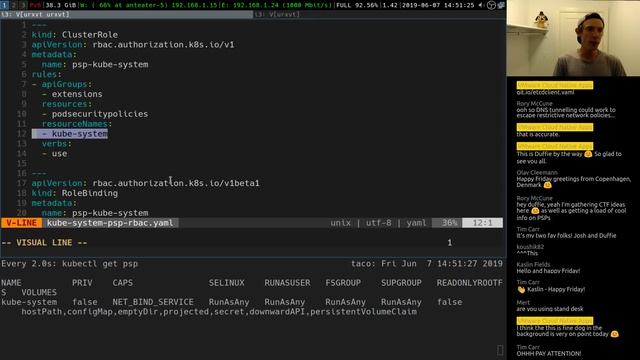Click the presenter's webcam video feed

(x=573, y=38)
